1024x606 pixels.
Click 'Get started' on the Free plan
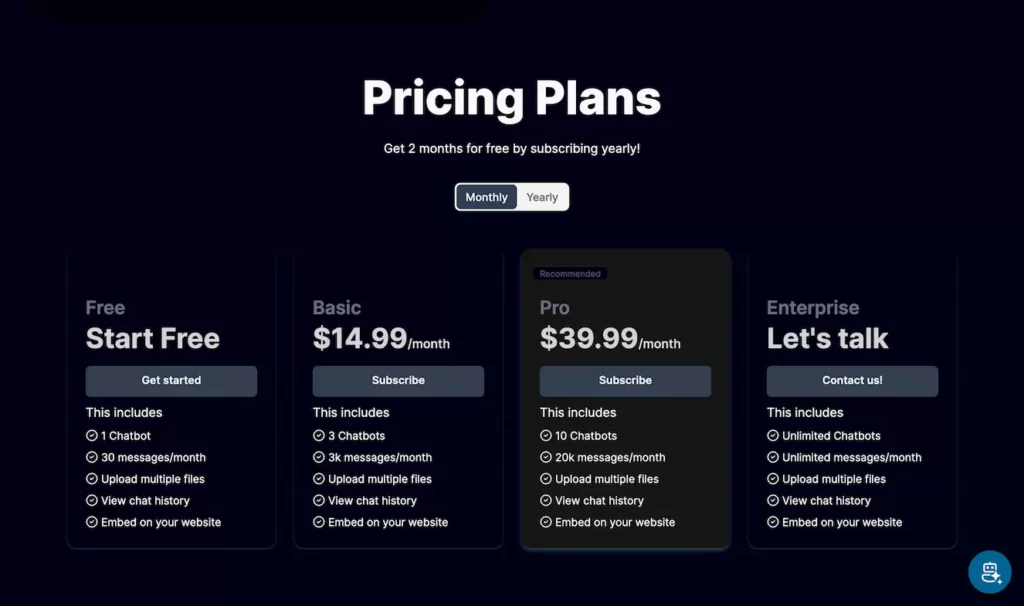tap(171, 381)
